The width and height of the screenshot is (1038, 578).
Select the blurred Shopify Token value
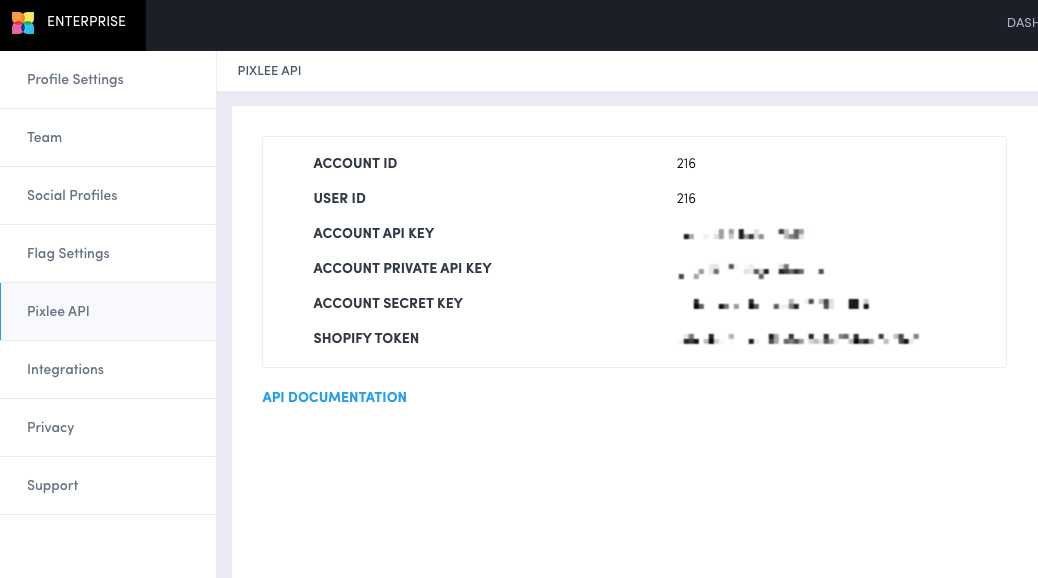(800, 339)
